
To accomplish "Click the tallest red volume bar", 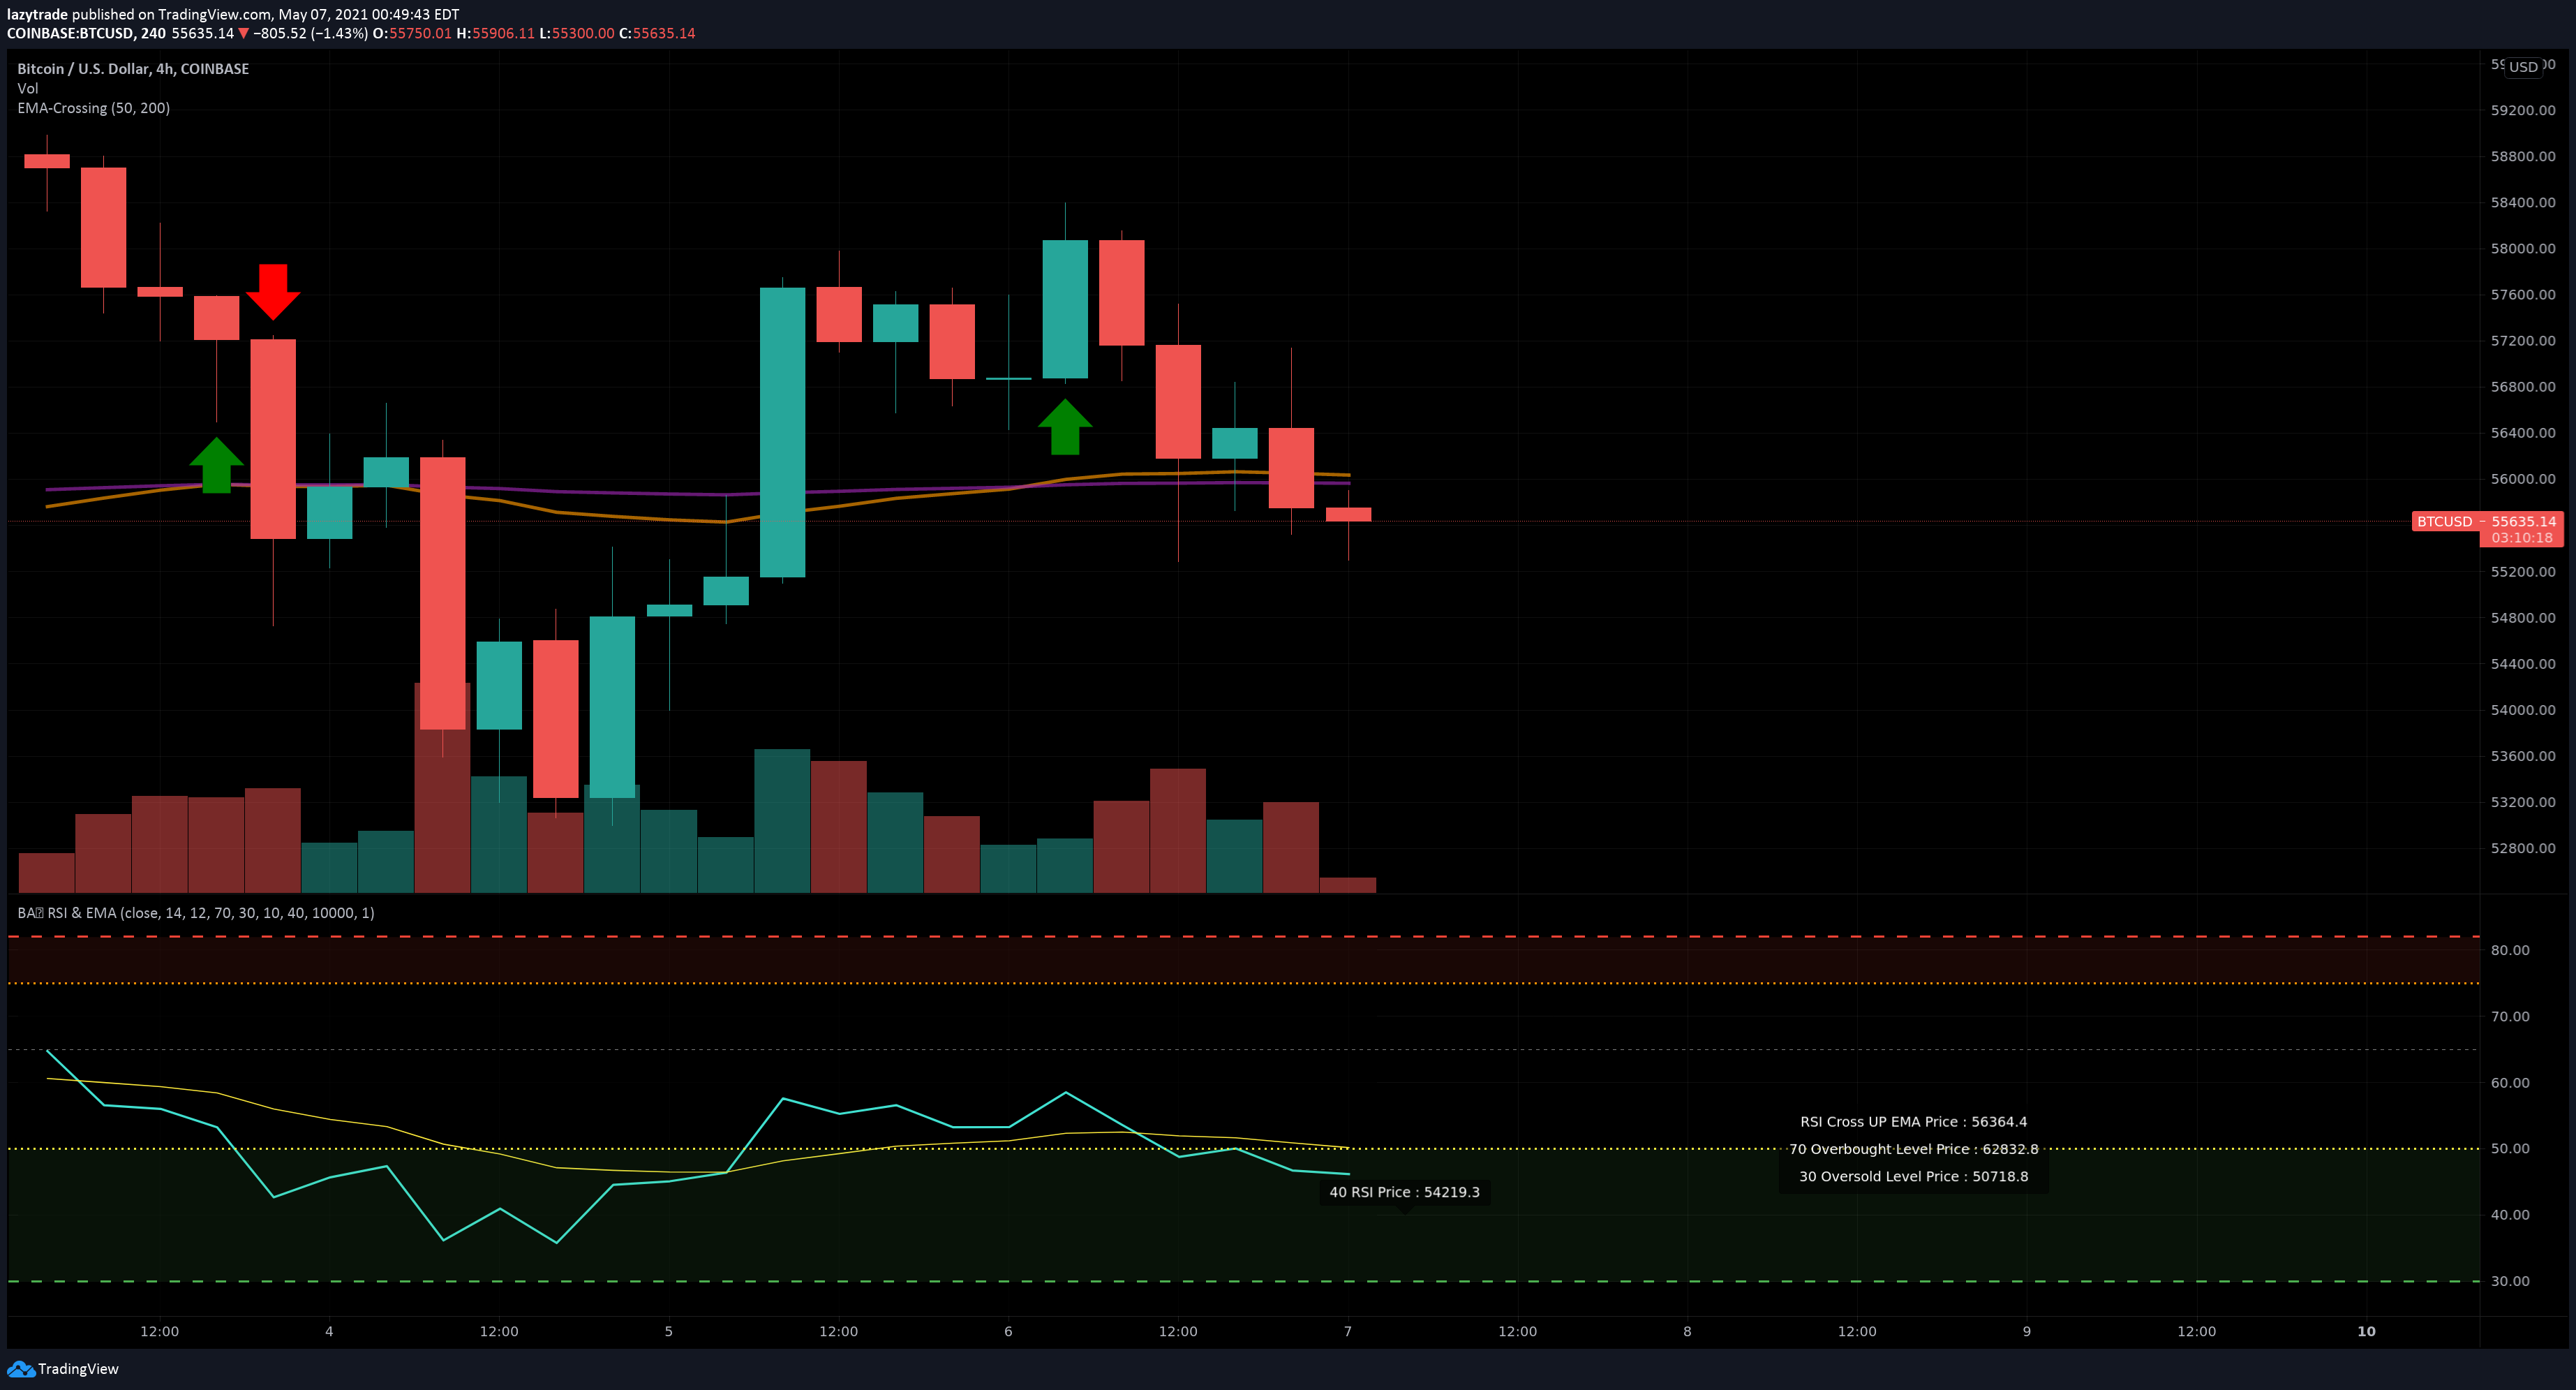I will (442, 787).
